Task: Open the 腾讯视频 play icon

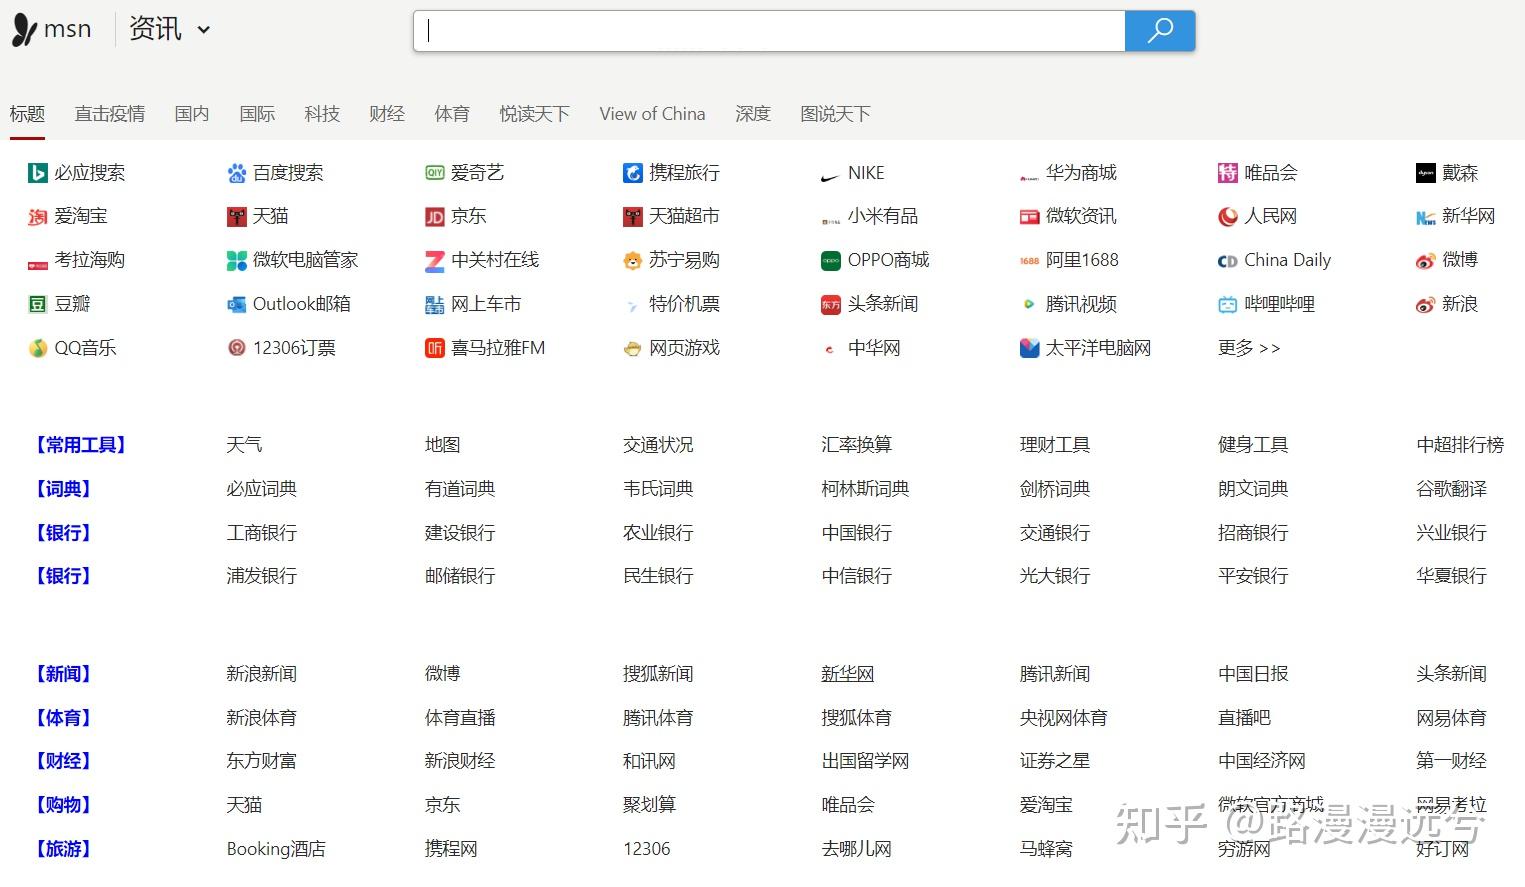Action: tap(1029, 304)
